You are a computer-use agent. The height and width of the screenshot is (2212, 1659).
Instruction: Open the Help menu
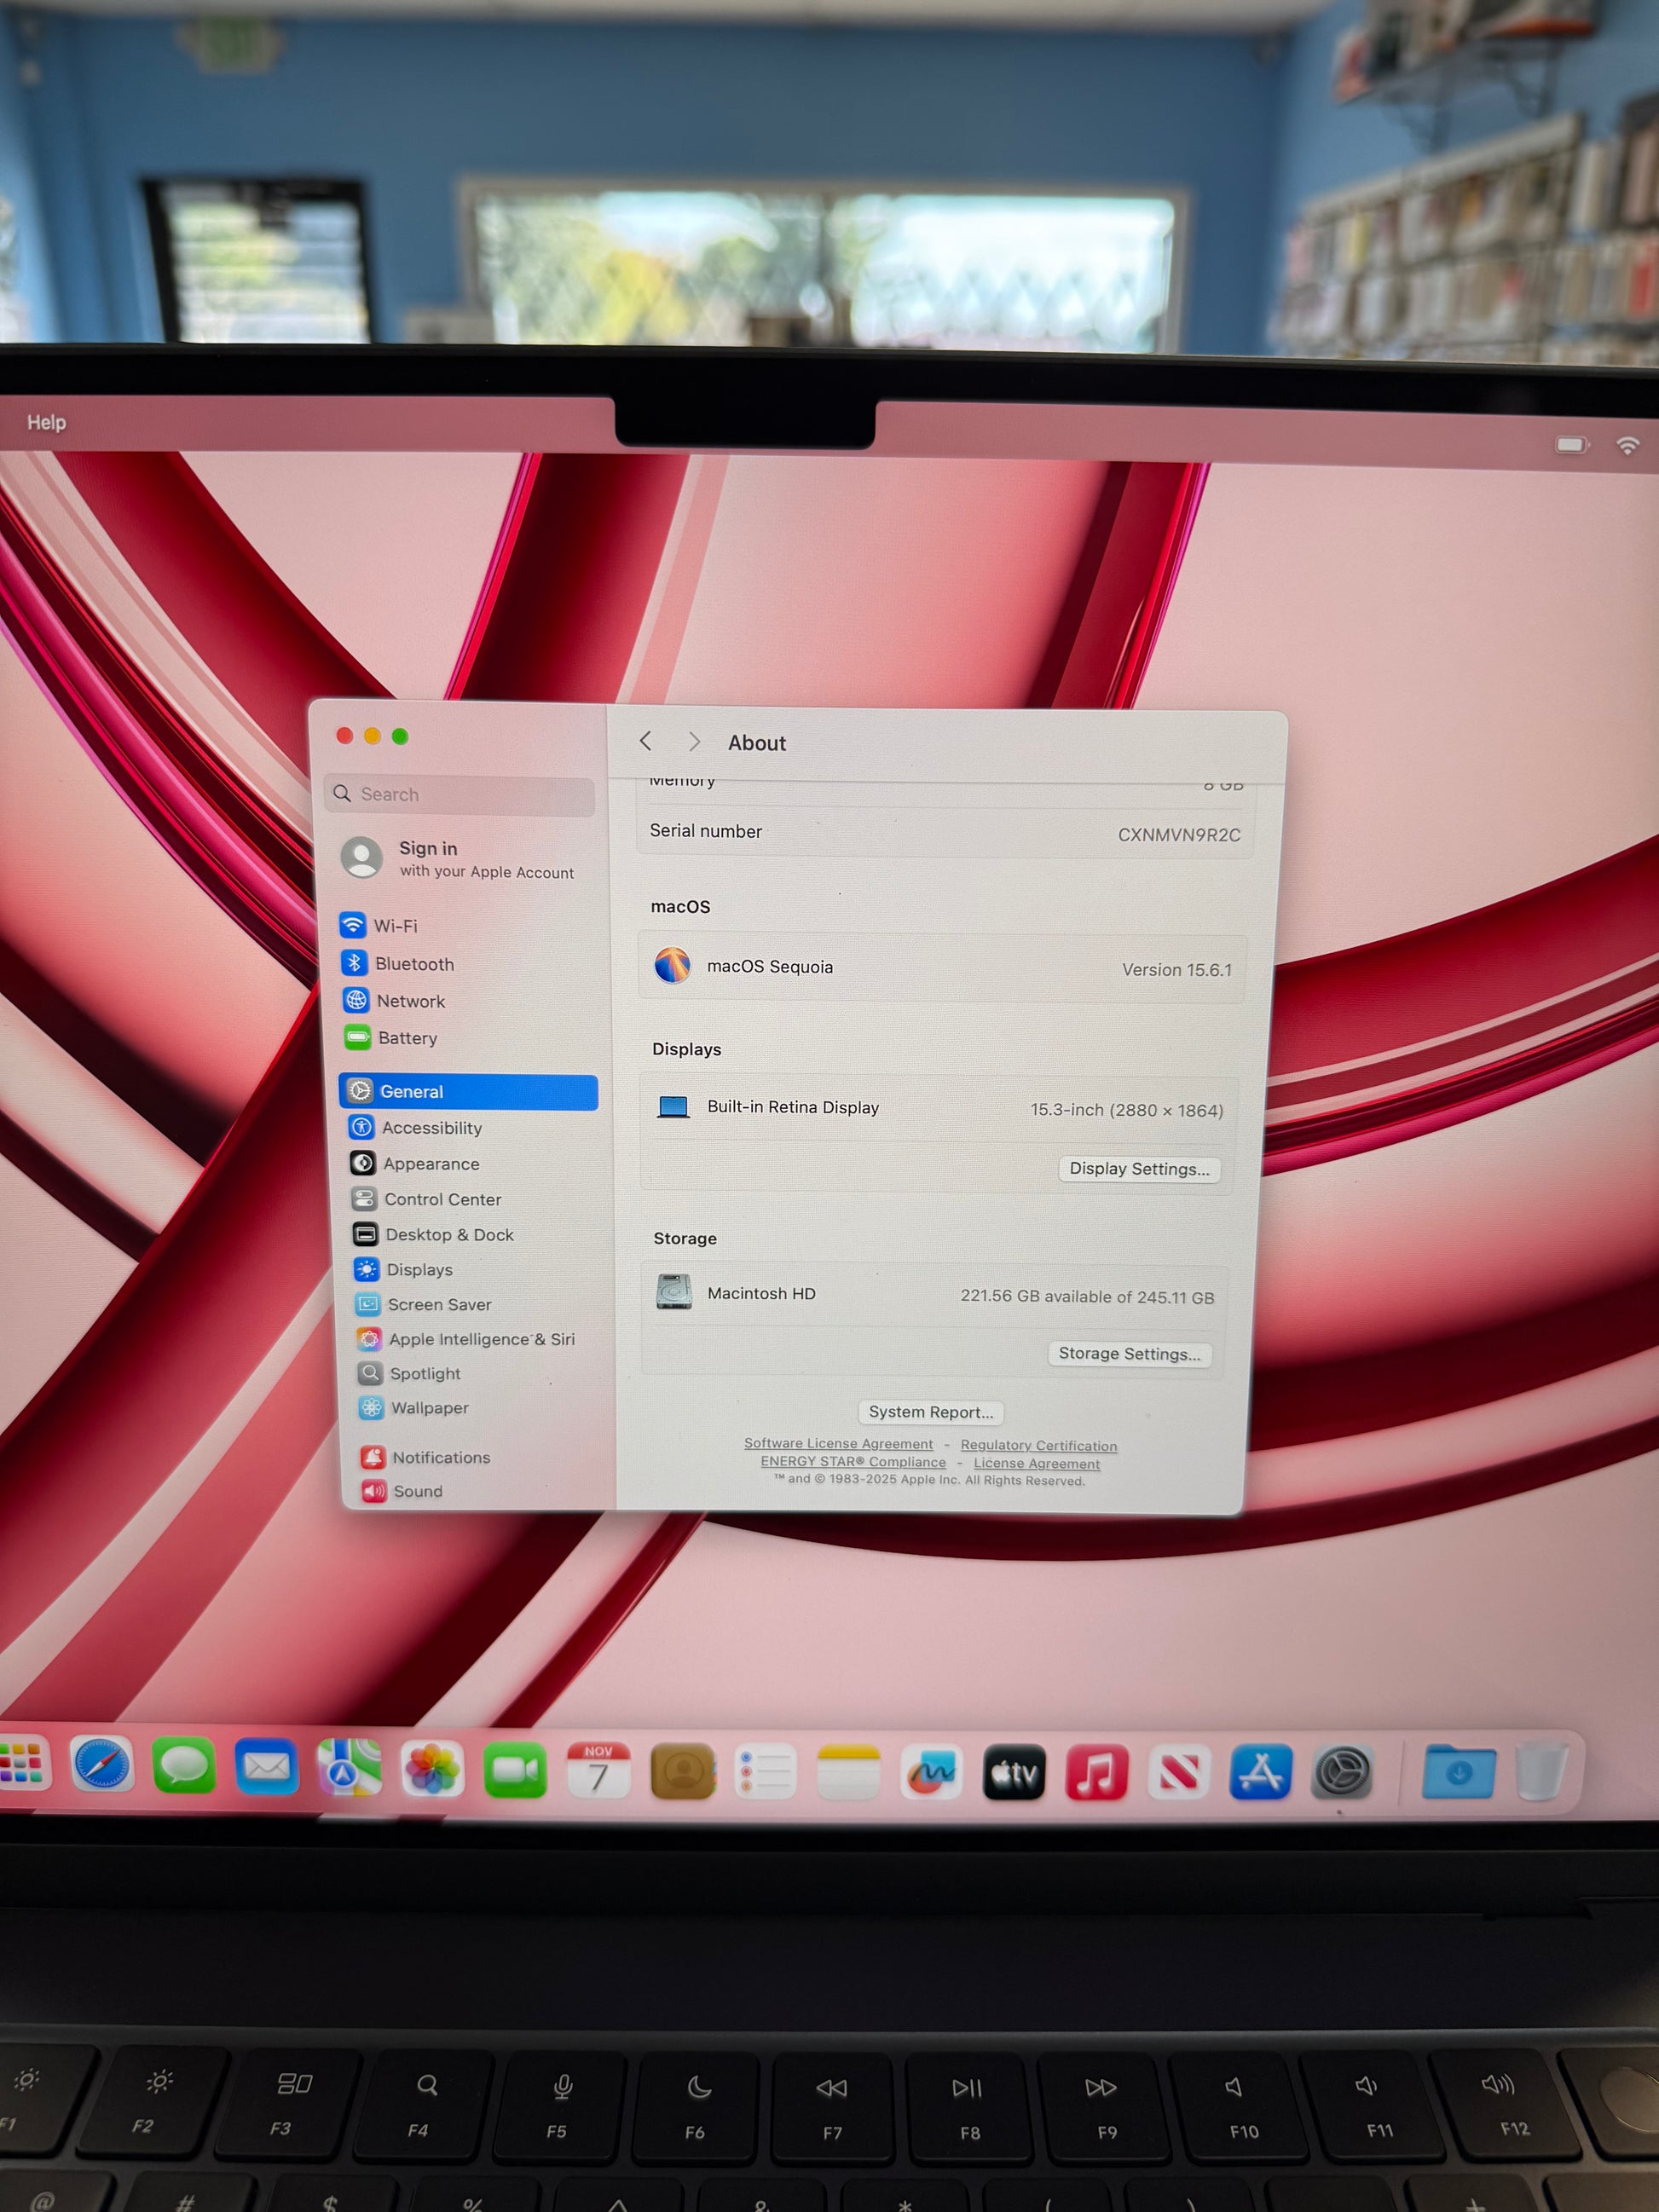(46, 422)
